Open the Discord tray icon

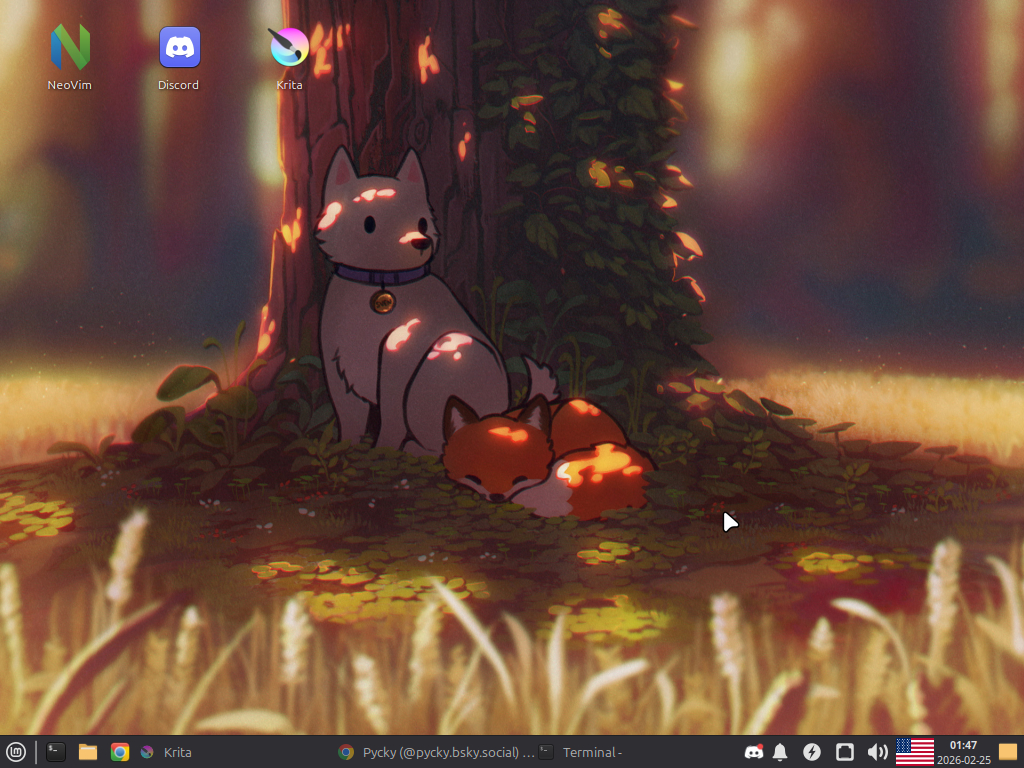click(x=754, y=752)
